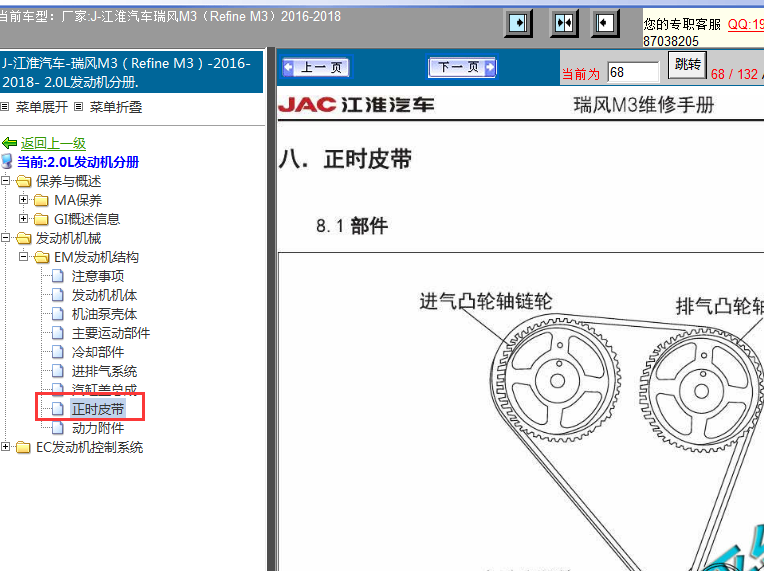Click the GI概述信息 folder label
This screenshot has width=764, height=571.
(x=87, y=219)
